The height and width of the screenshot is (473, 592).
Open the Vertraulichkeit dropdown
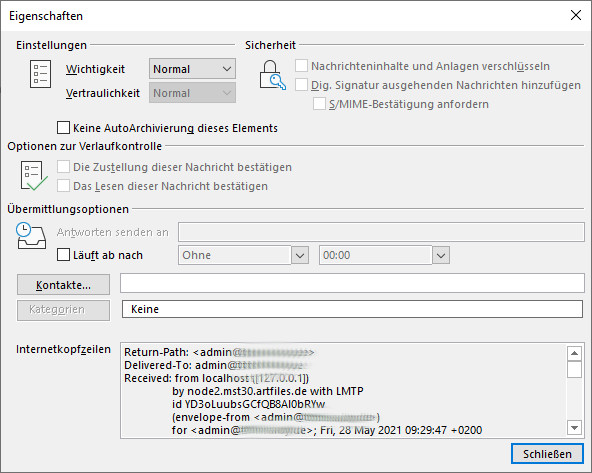[x=192, y=93]
